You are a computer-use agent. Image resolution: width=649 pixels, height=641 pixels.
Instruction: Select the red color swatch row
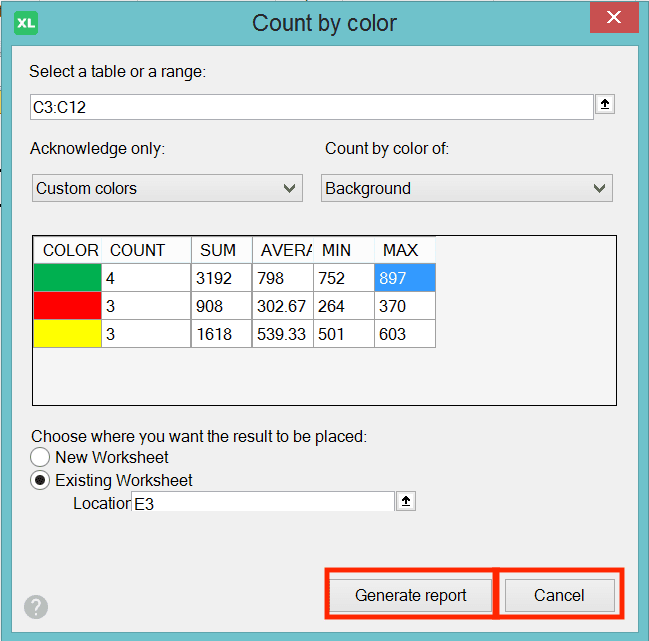pos(67,305)
